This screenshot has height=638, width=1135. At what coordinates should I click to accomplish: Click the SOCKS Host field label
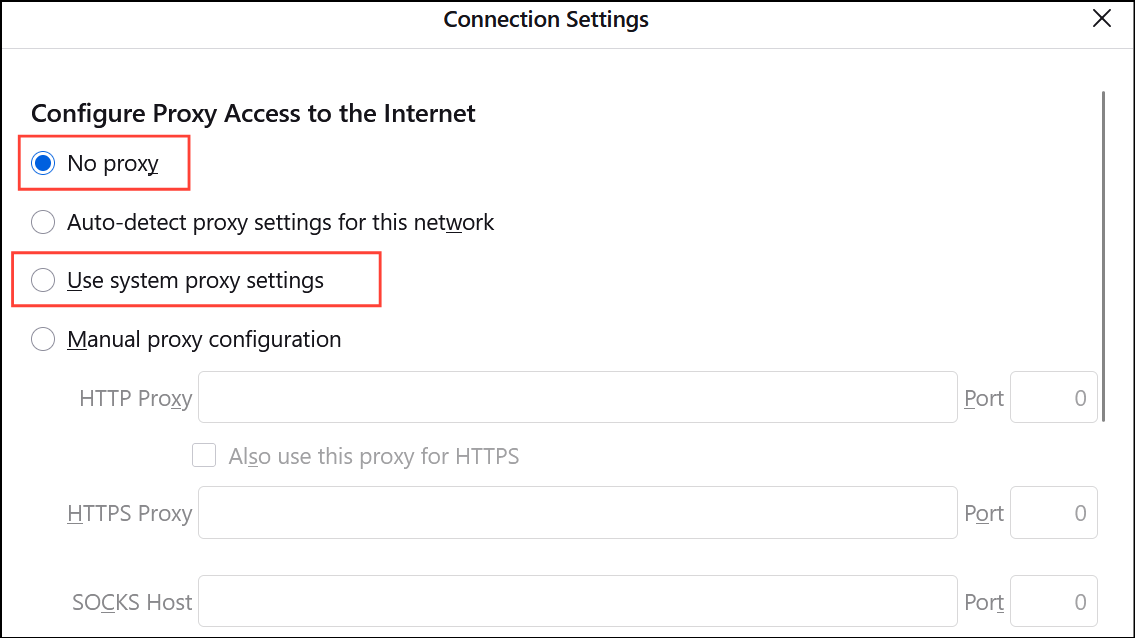pos(132,601)
